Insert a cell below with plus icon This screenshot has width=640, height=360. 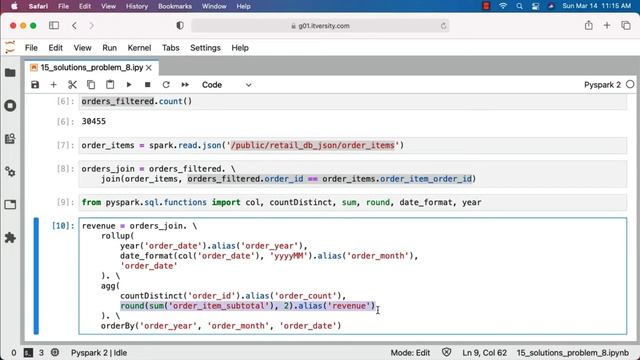tap(53, 84)
